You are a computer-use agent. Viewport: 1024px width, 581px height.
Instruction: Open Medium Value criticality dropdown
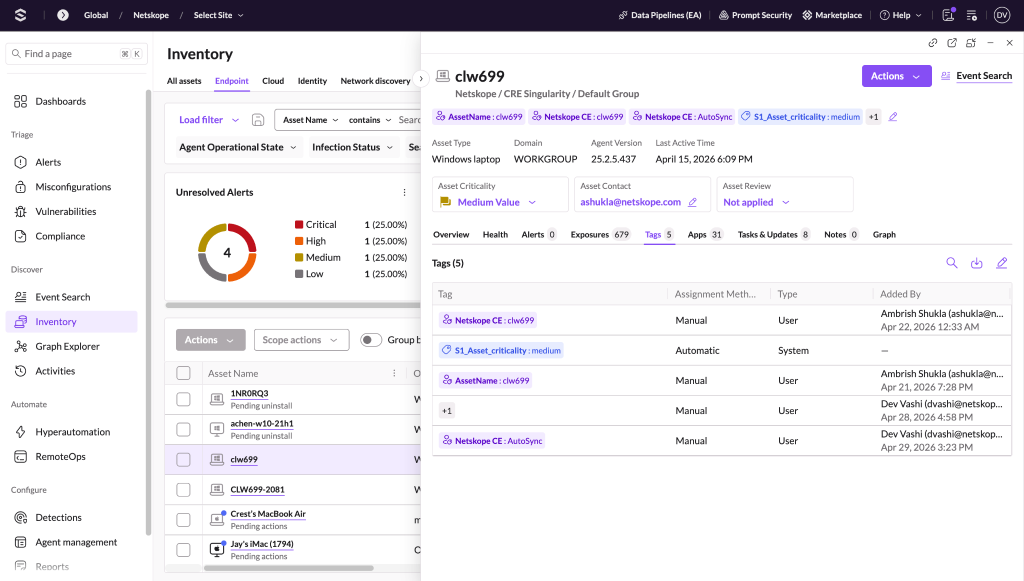click(496, 202)
